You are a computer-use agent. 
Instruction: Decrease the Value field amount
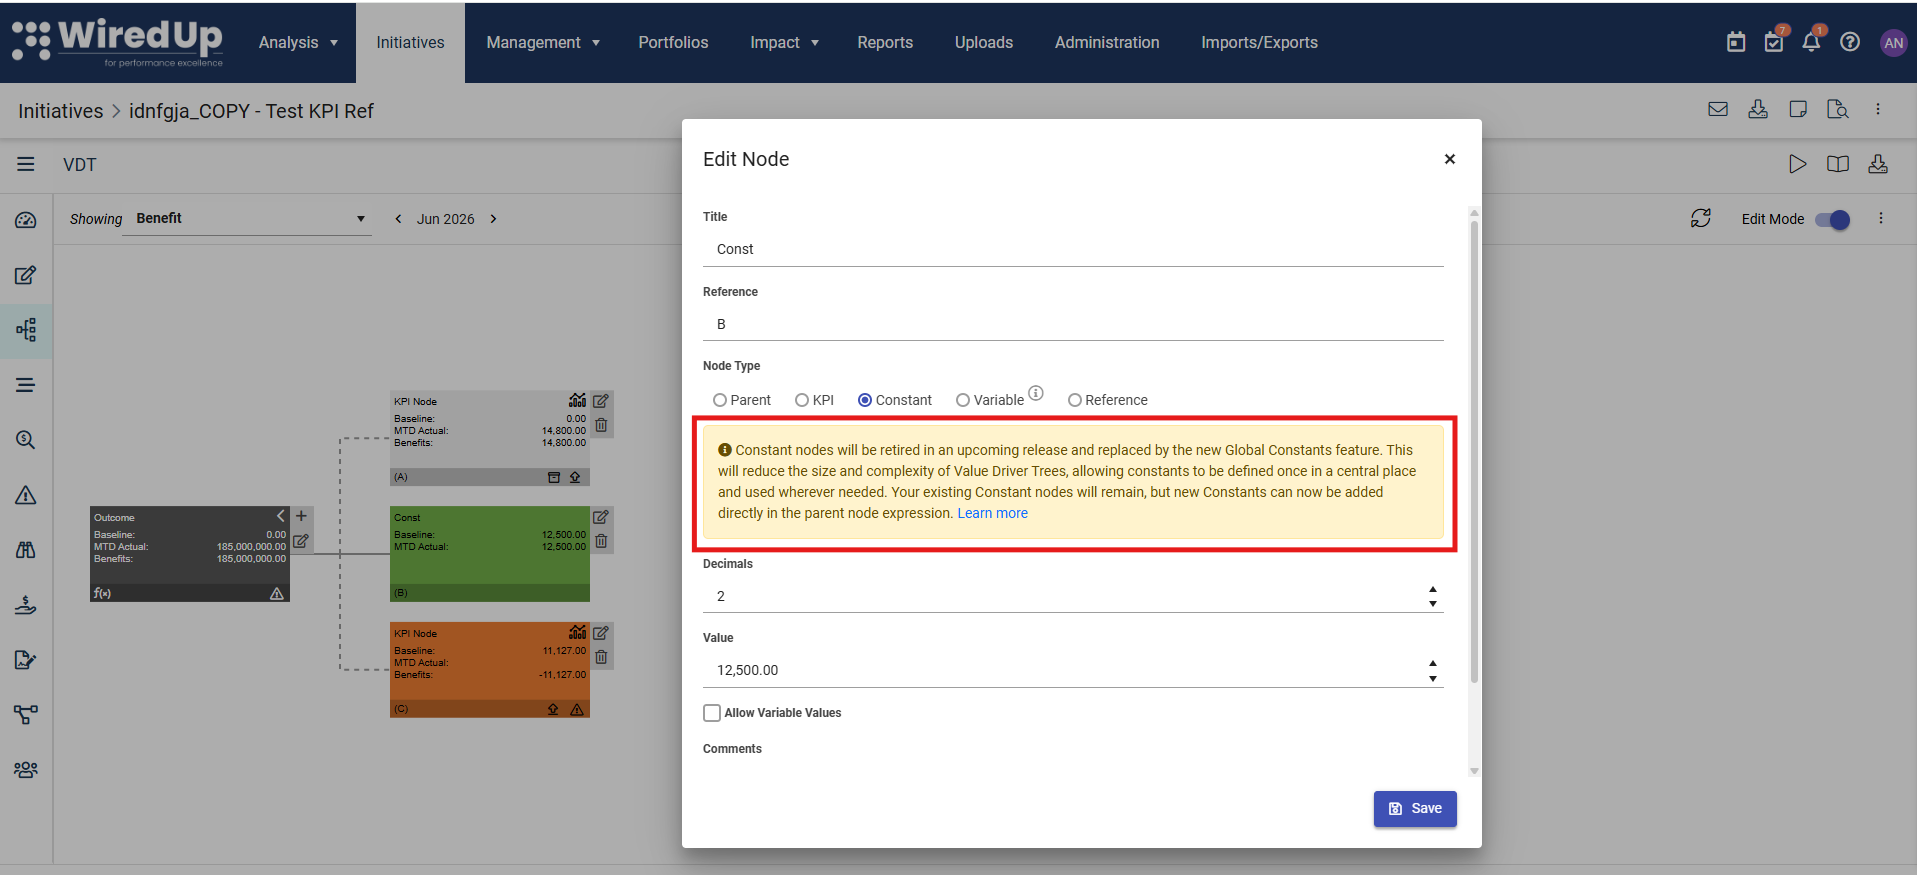point(1433,678)
